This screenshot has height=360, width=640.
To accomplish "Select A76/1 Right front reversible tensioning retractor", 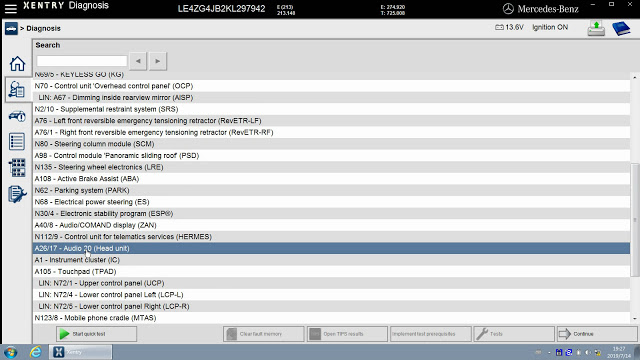I will point(331,132).
